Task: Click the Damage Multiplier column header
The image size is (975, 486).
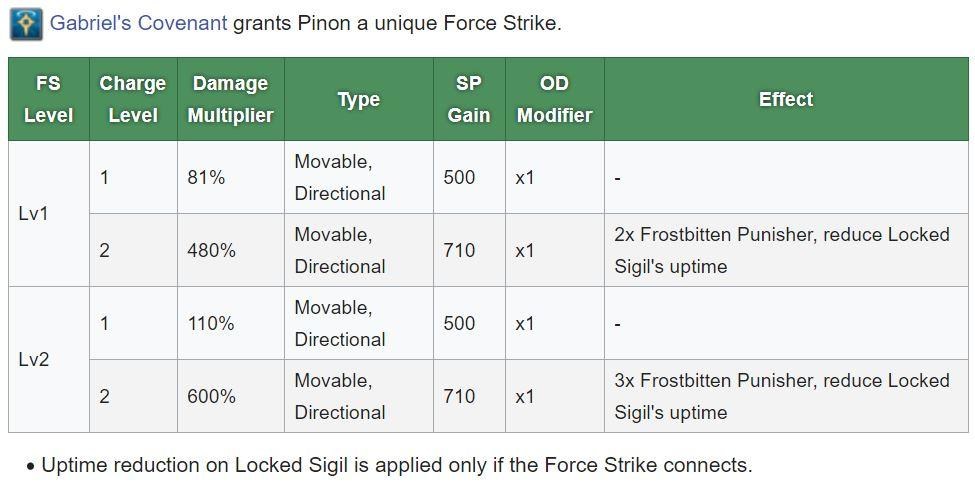Action: pos(230,99)
